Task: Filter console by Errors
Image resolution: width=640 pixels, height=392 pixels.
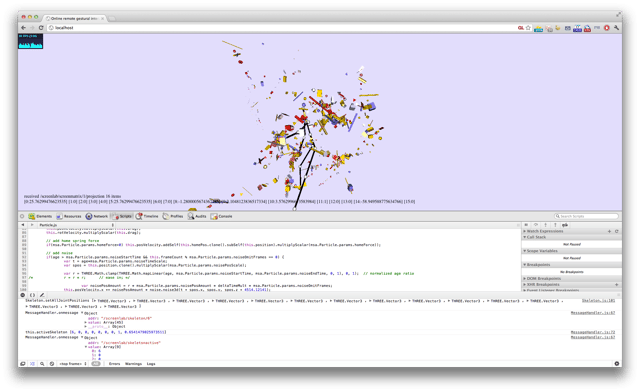Action: (x=115, y=364)
